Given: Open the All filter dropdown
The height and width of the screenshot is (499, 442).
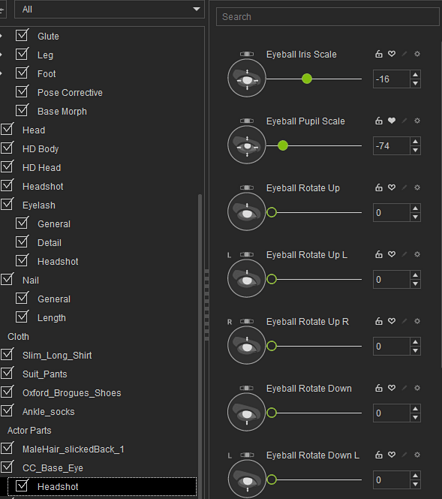Looking at the screenshot, I should (109, 9).
